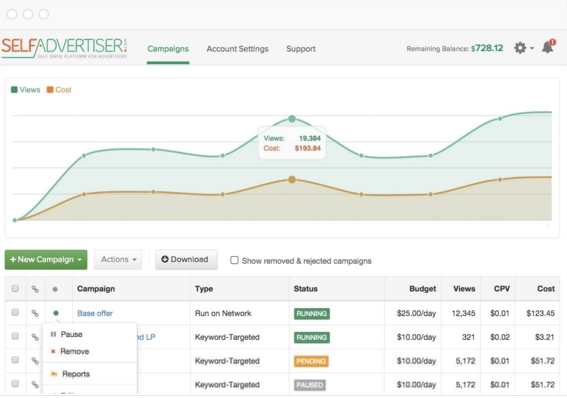
Task: Click the link icon in the PENDING row
Action: coord(35,360)
